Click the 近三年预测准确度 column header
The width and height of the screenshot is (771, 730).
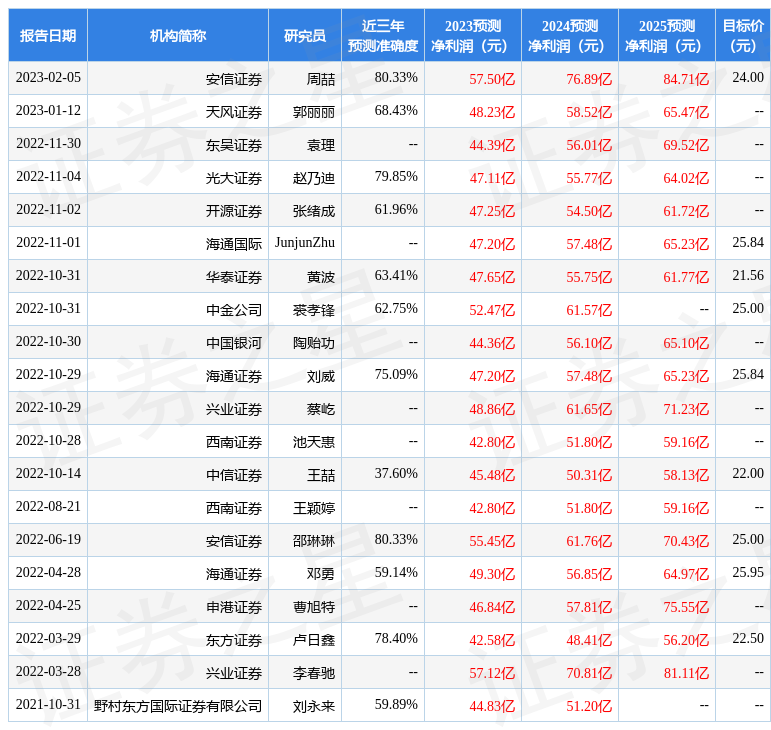[383, 35]
